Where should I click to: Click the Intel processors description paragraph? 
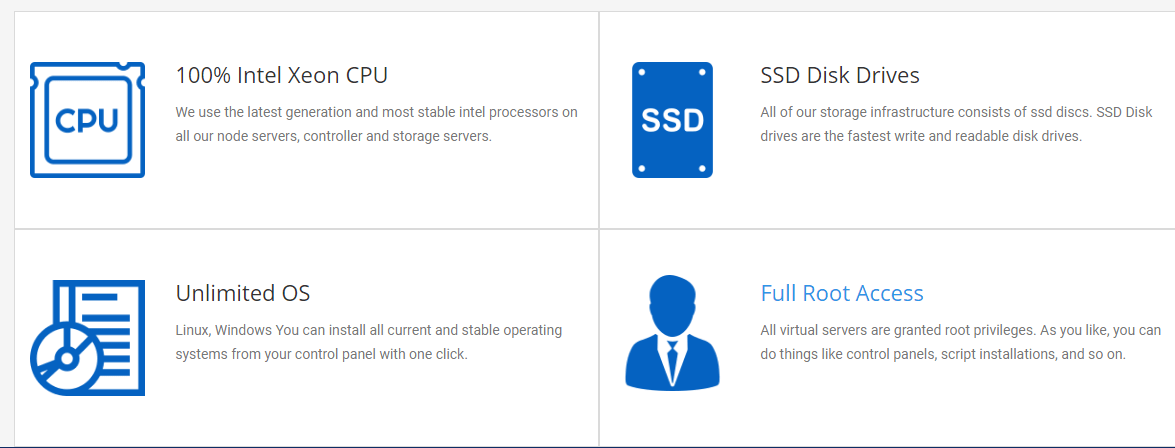(x=377, y=125)
